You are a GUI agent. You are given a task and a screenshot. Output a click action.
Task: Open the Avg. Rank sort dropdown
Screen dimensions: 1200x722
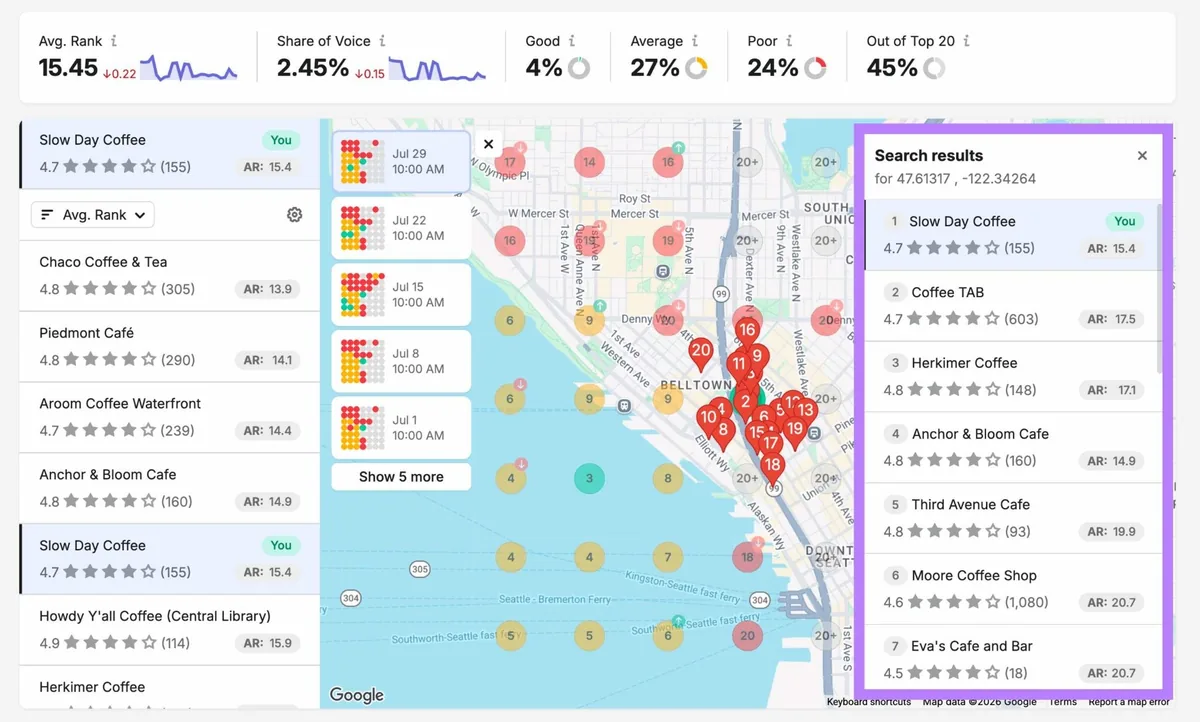pyautogui.click(x=93, y=214)
